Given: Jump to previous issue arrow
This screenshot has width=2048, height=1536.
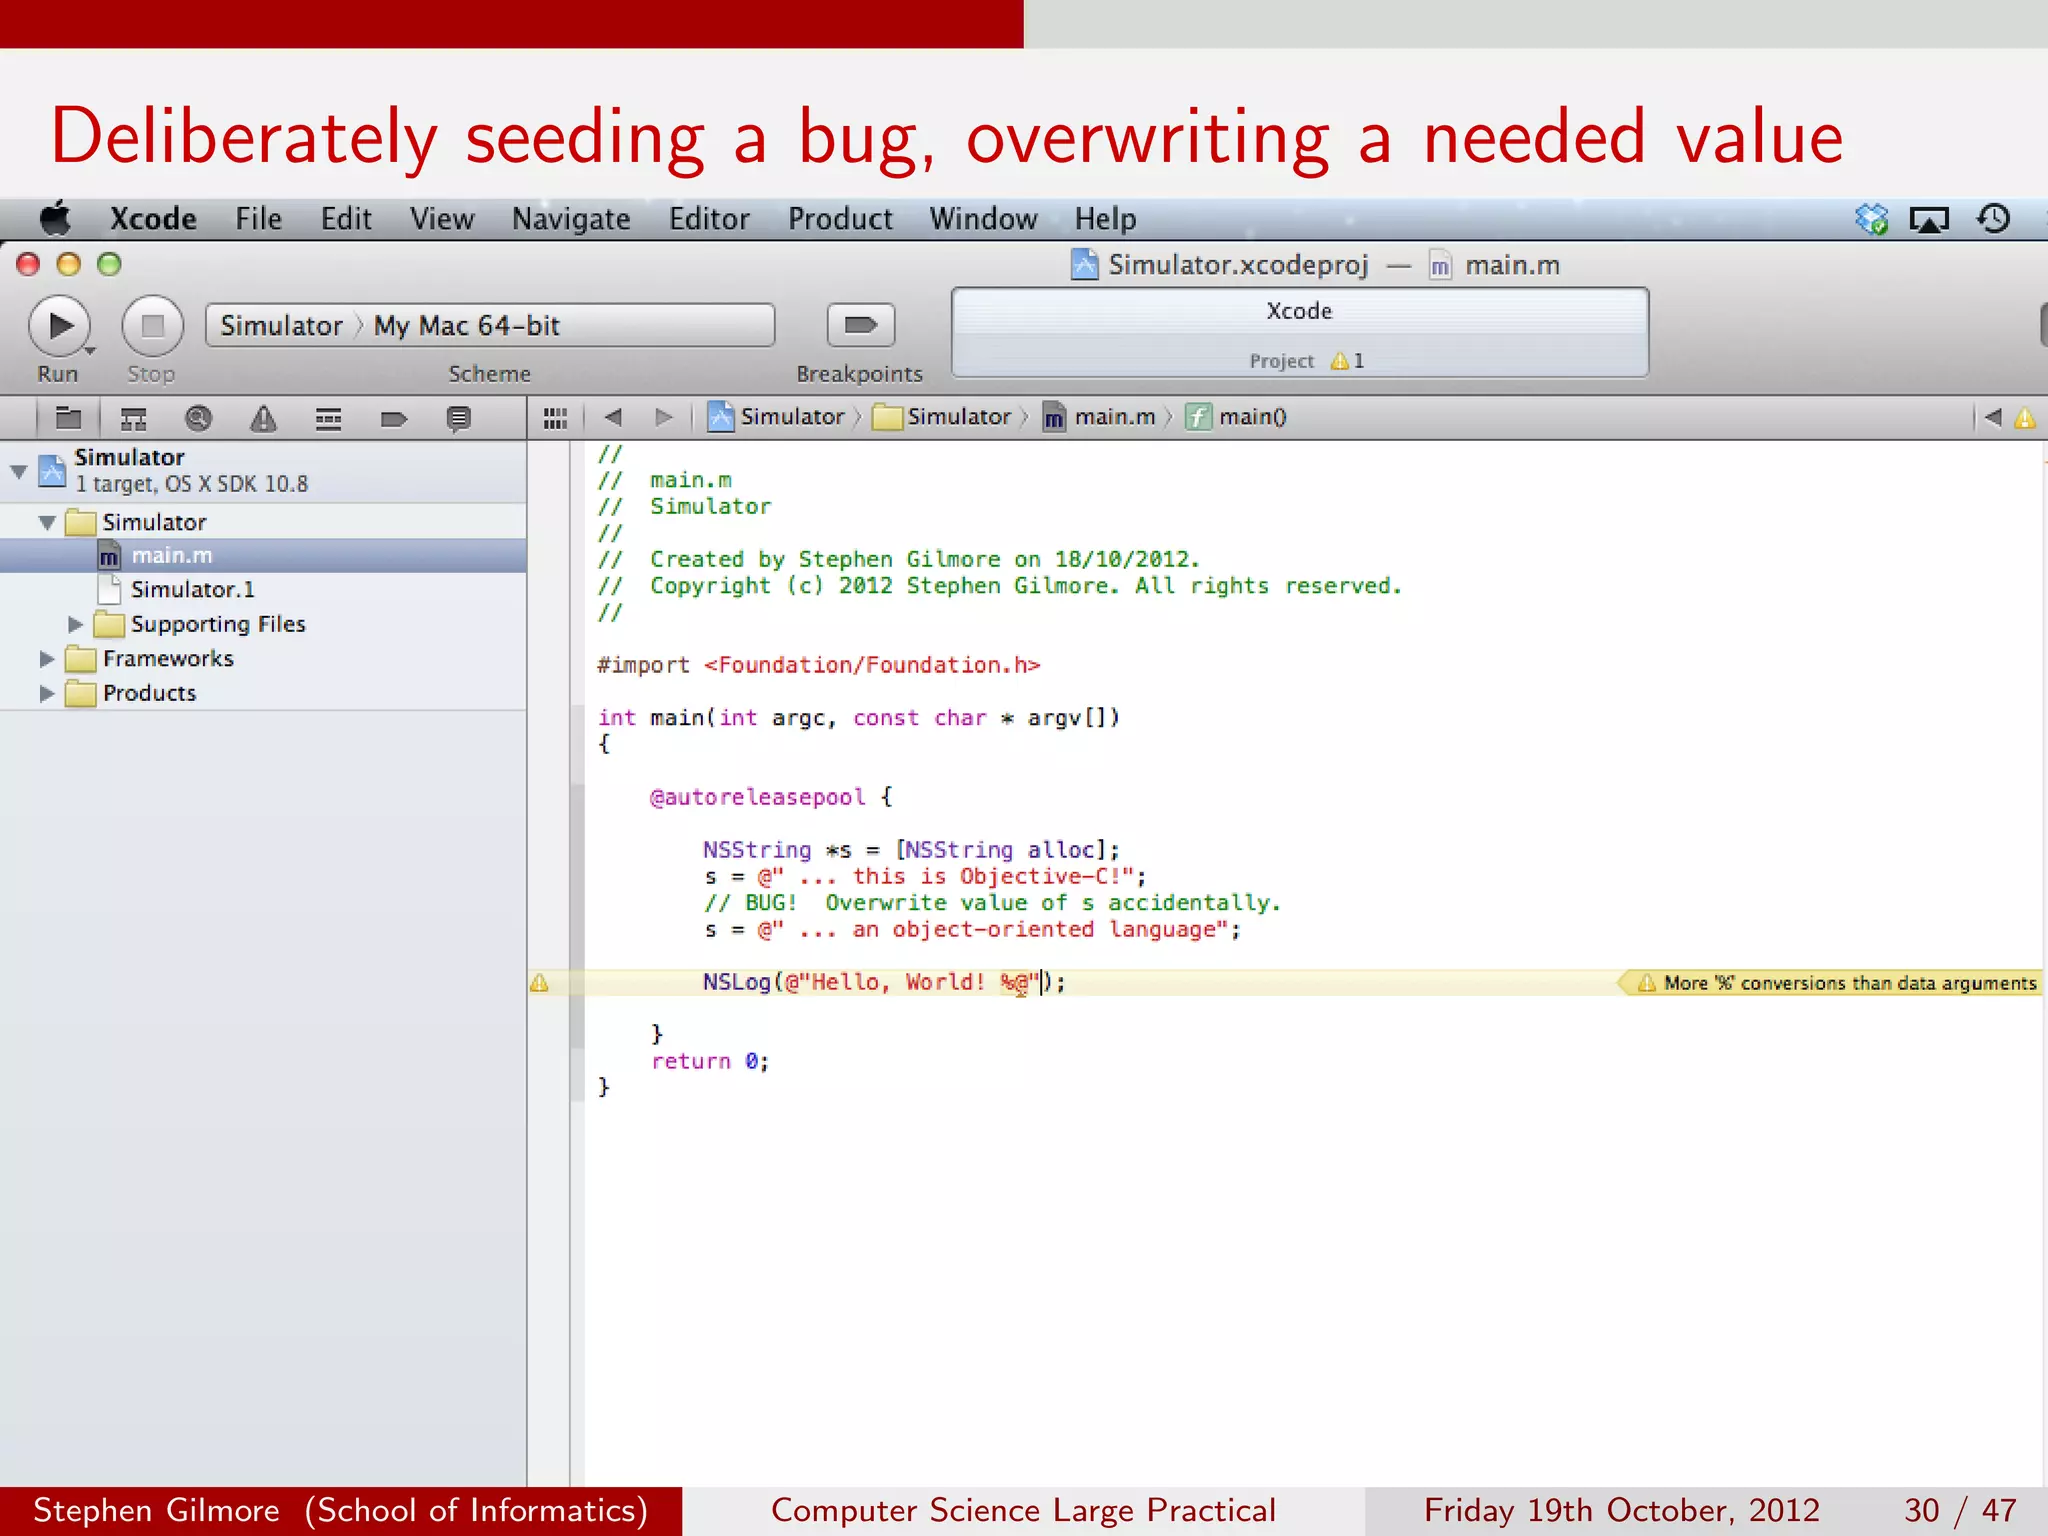Looking at the screenshot, I should (x=1992, y=417).
